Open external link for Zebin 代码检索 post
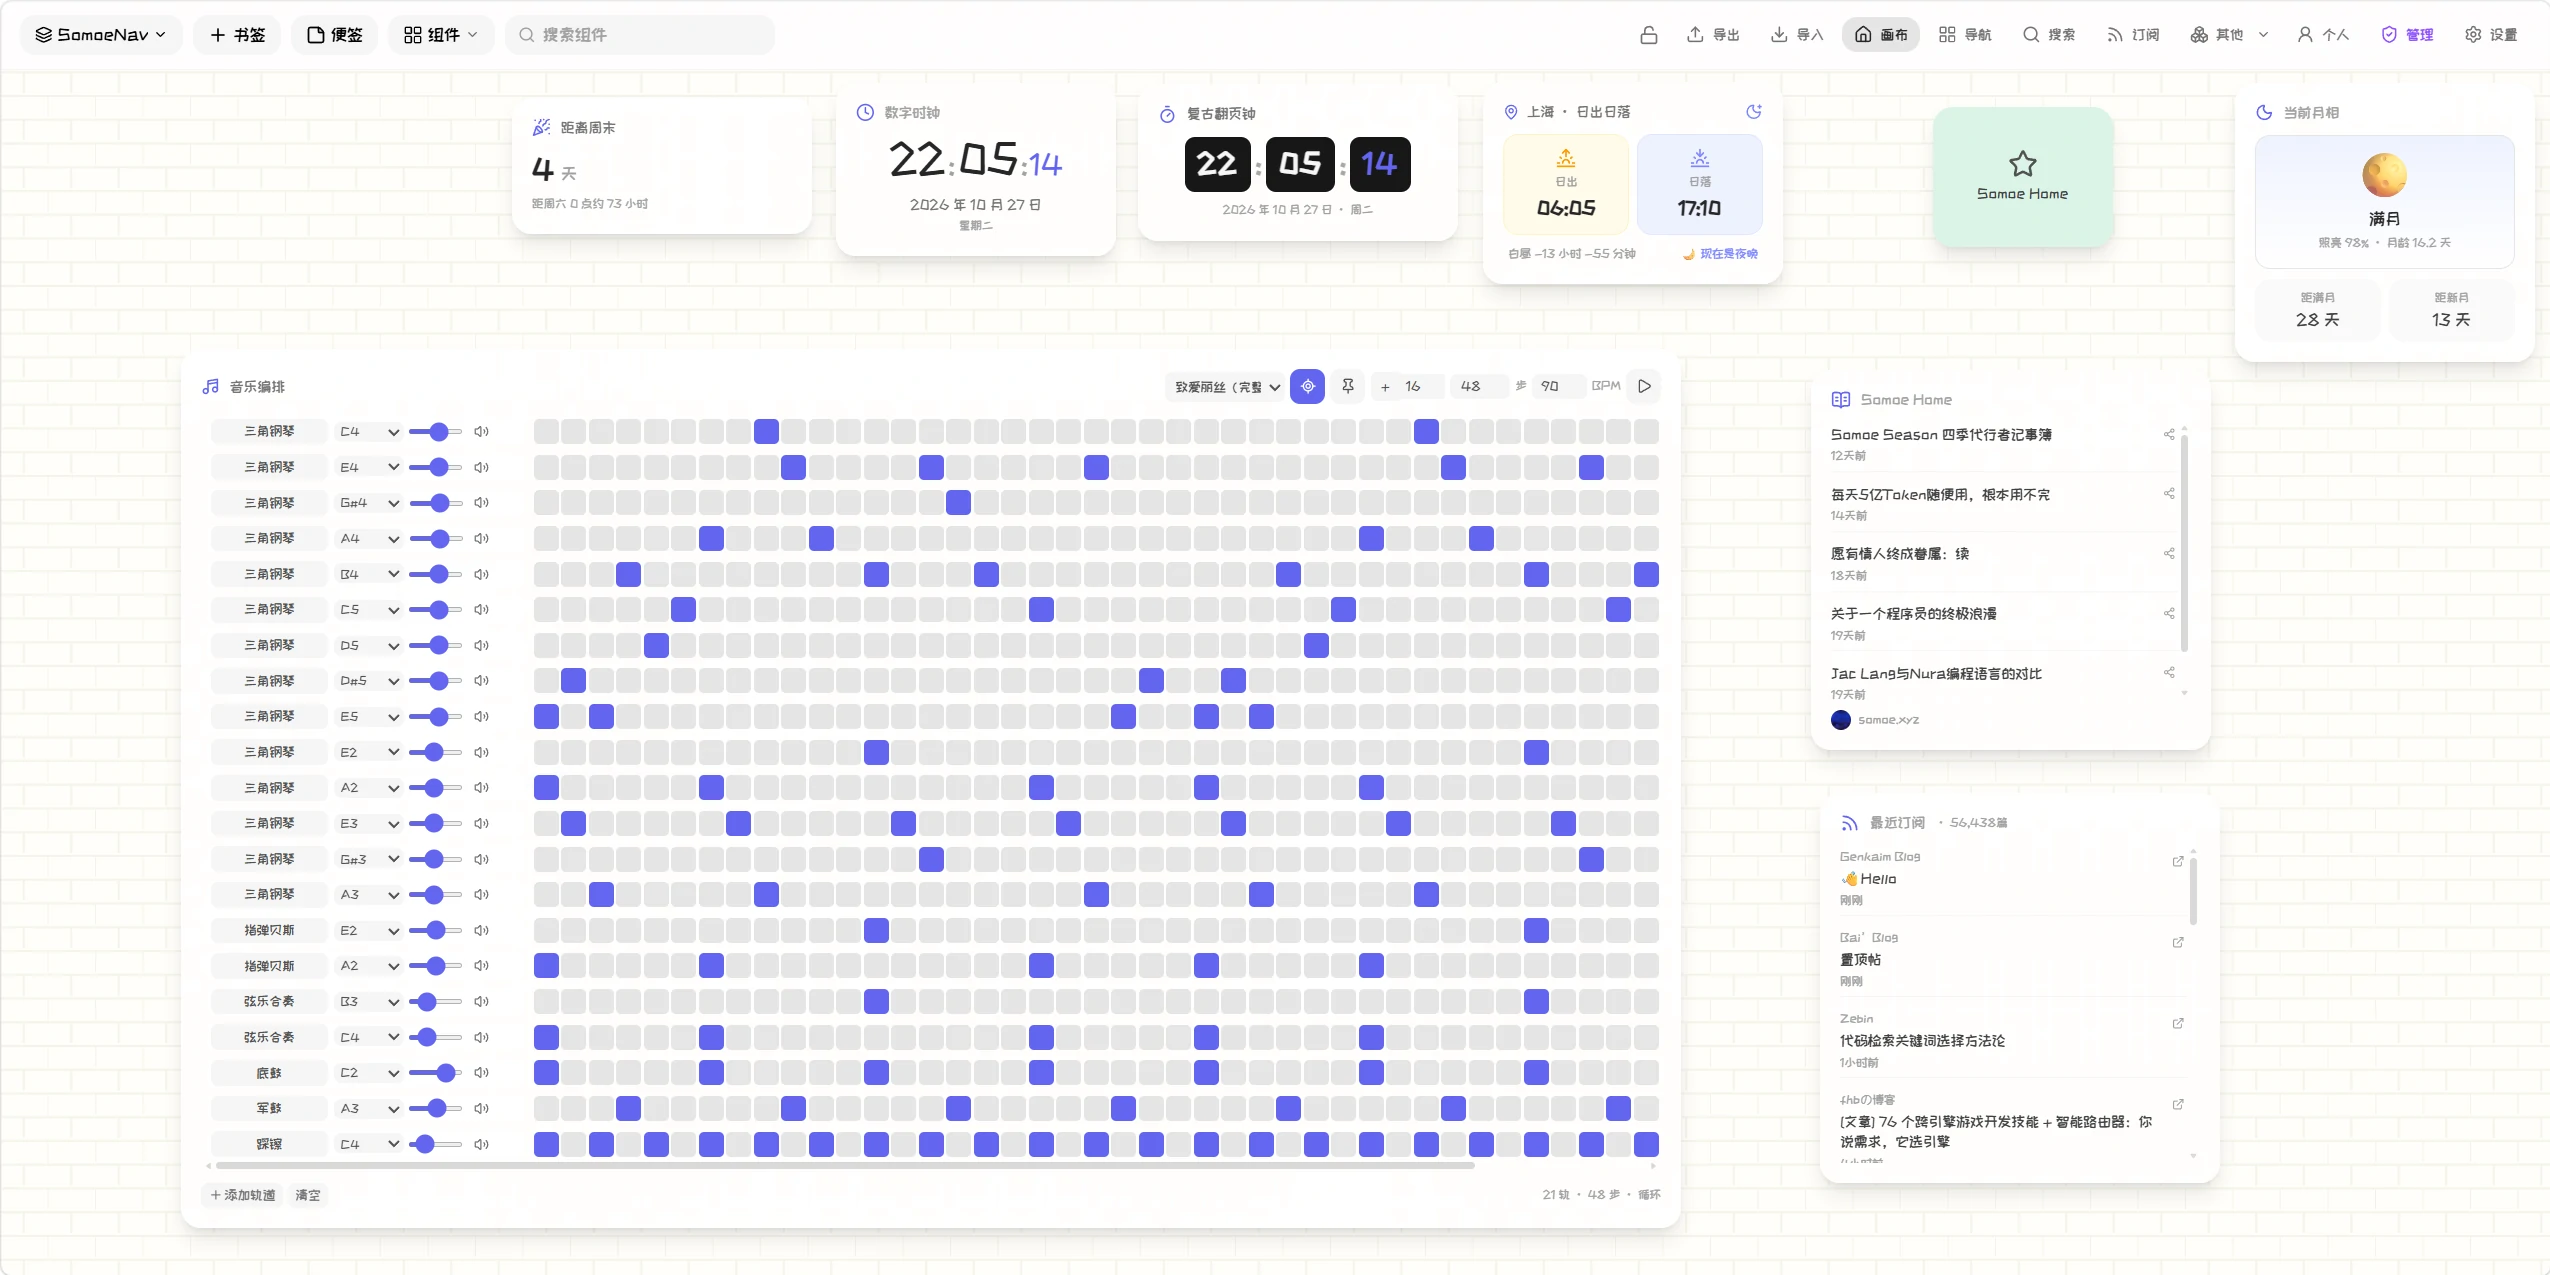The image size is (2550, 1275). coord(2178,1024)
